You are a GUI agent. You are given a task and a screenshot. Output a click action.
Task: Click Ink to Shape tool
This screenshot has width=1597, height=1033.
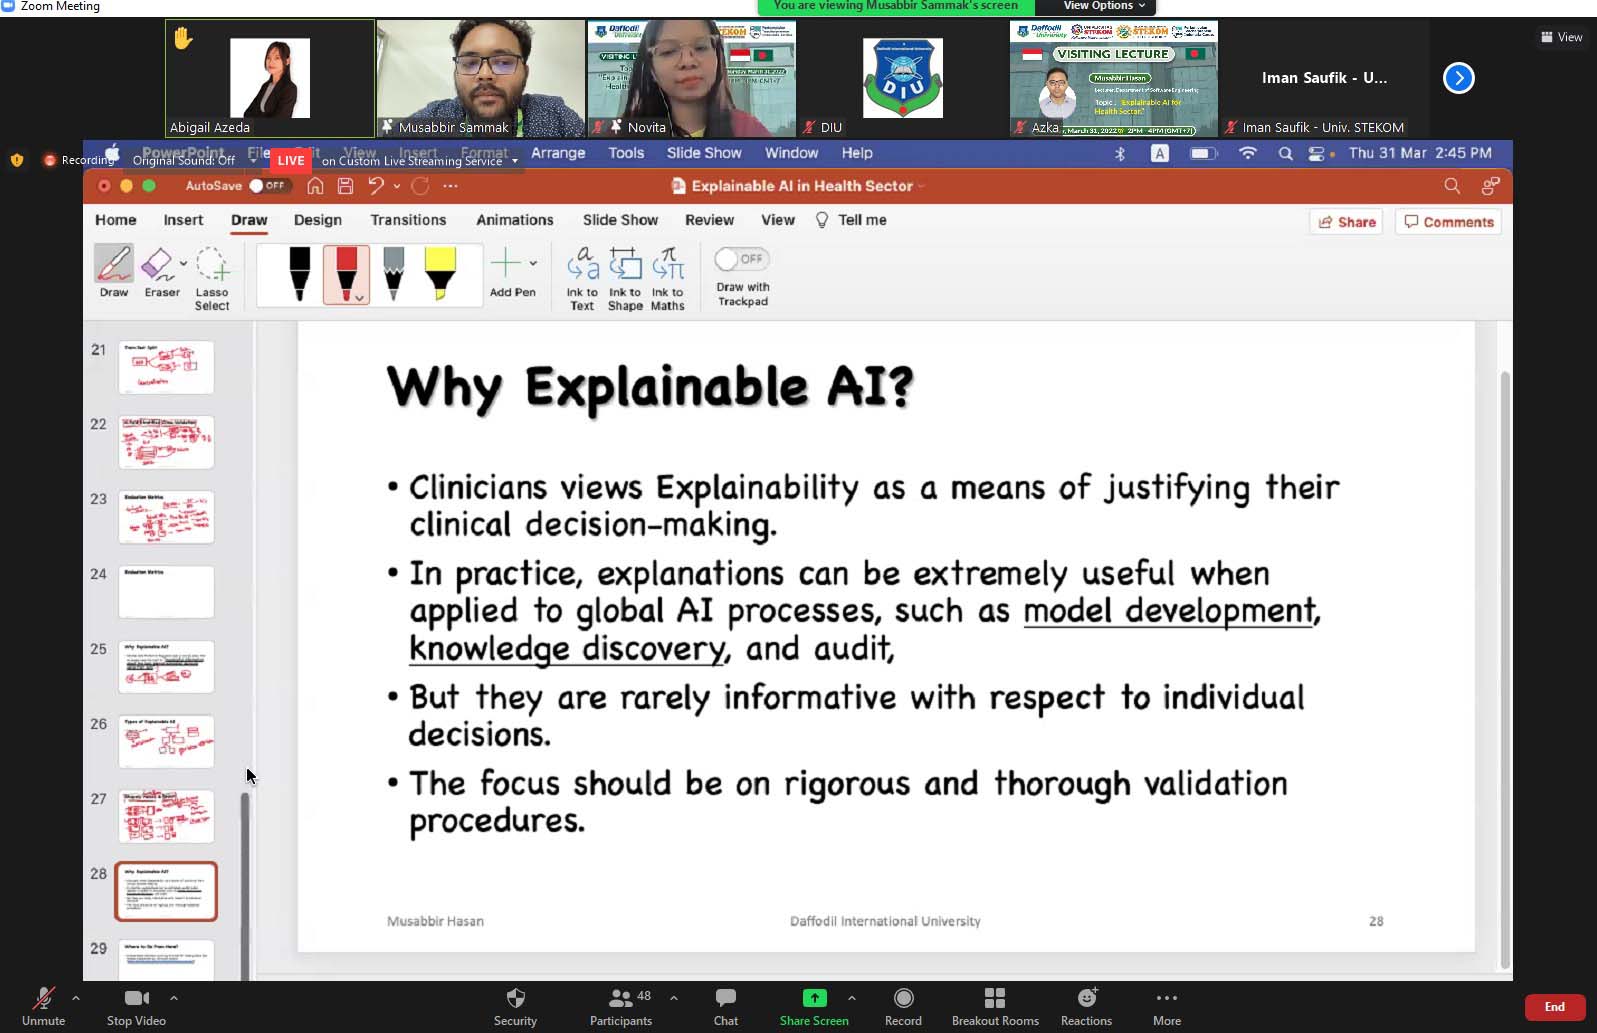[x=625, y=279]
